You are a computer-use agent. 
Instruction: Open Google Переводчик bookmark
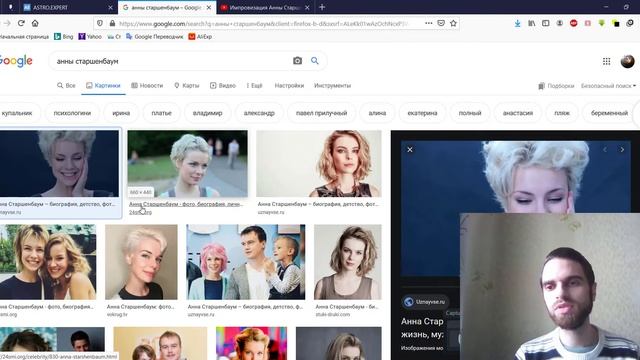click(155, 37)
